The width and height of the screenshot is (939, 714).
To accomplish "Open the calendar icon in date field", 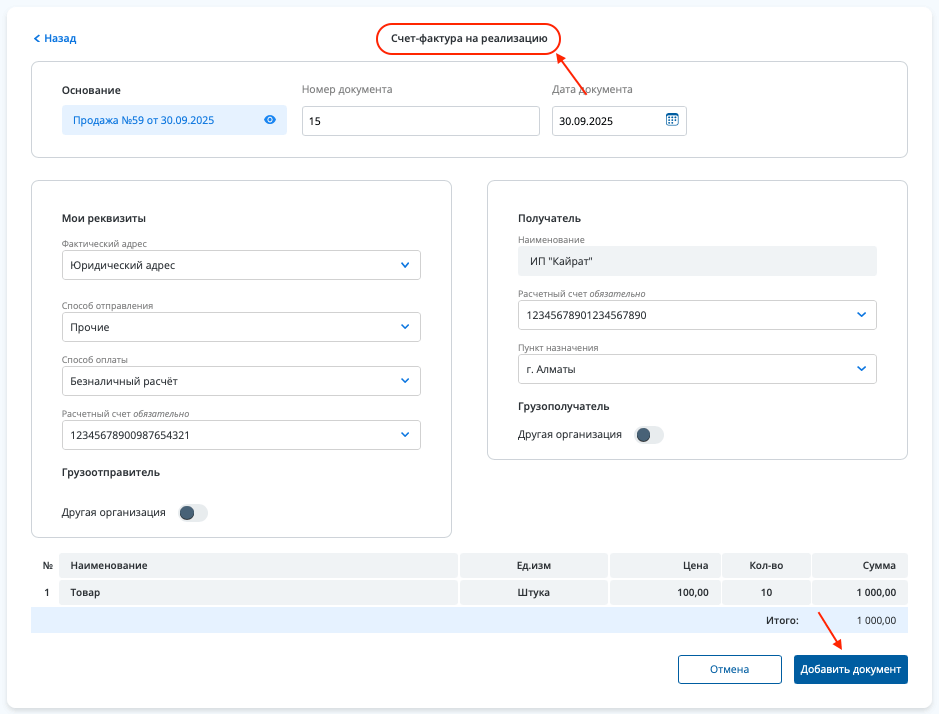I will pos(672,120).
